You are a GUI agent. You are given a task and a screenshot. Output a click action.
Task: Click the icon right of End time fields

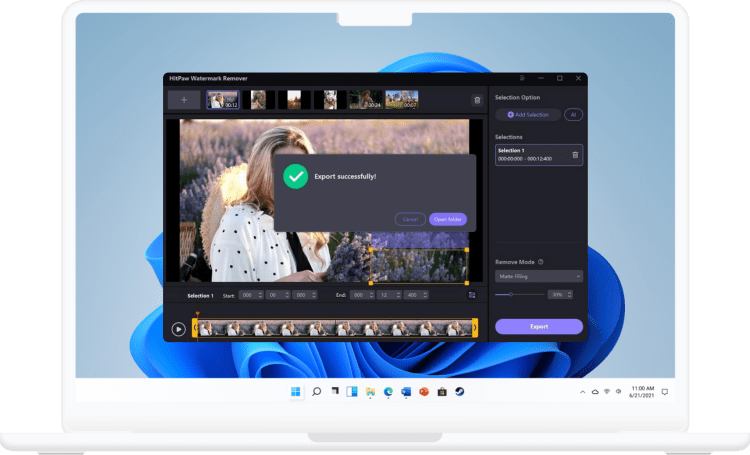pyautogui.click(x=472, y=295)
